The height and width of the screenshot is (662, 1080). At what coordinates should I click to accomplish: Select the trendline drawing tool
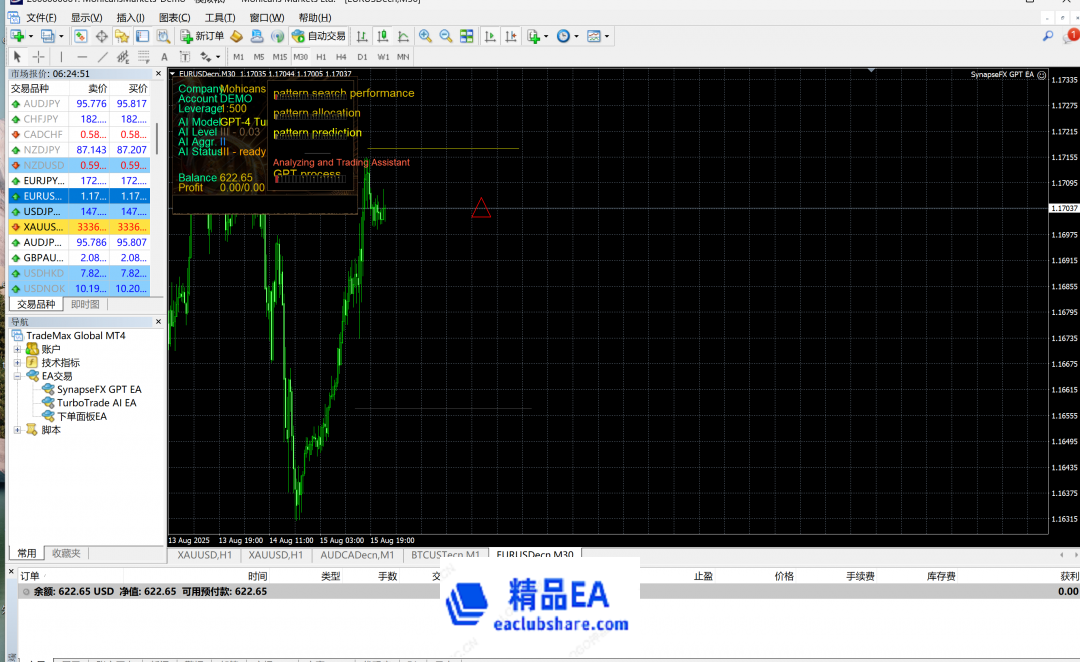click(x=103, y=57)
